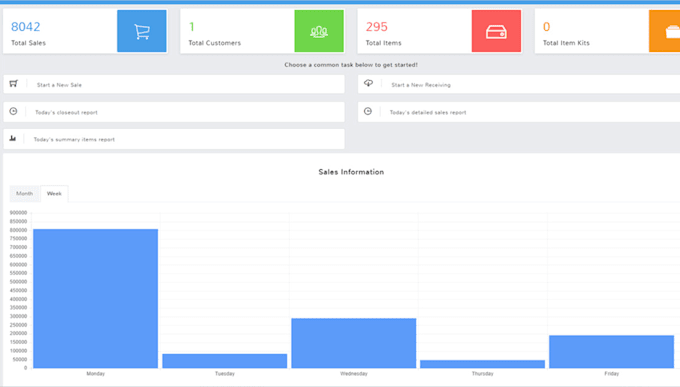This screenshot has height=387, width=680.
Task: Click the Friday sales bar
Action: (x=611, y=351)
